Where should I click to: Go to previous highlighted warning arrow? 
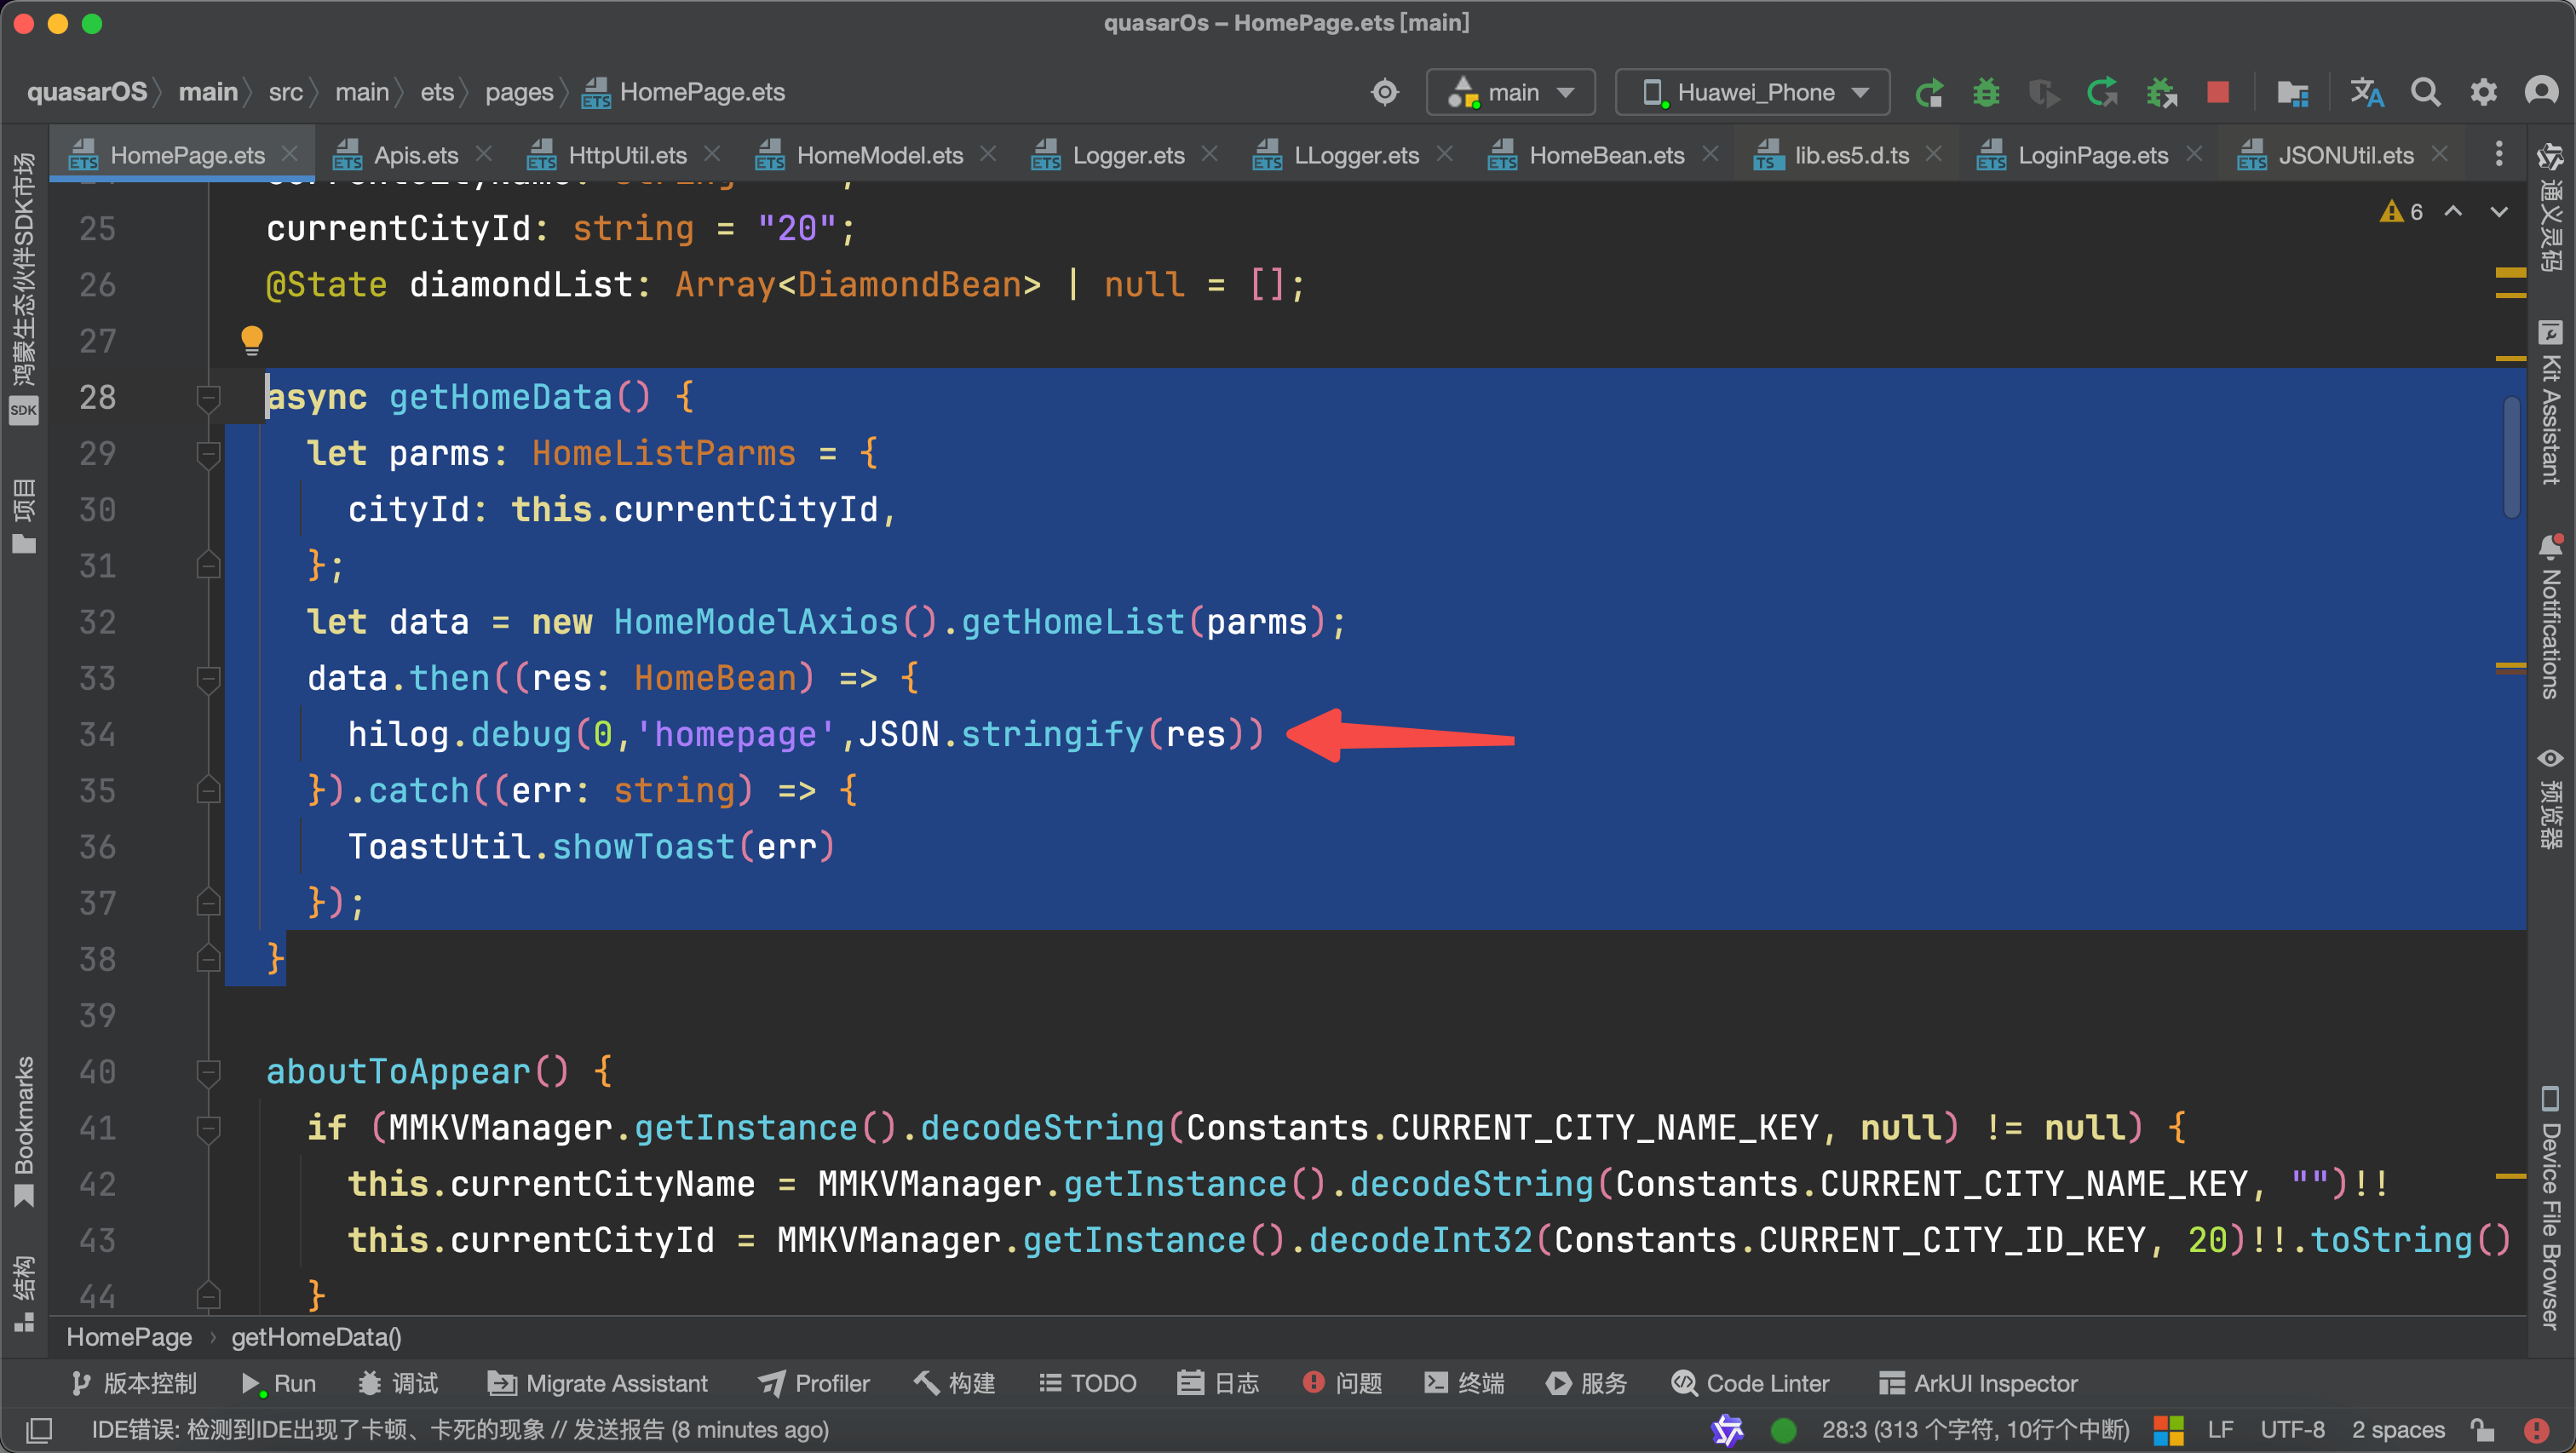2453,211
